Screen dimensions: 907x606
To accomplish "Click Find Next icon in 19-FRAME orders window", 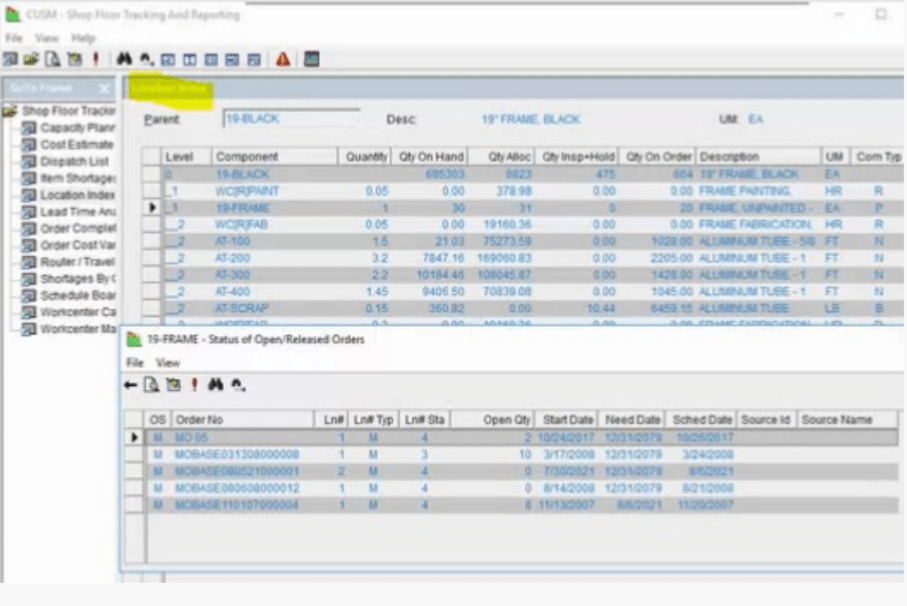I will pyautogui.click(x=238, y=385).
